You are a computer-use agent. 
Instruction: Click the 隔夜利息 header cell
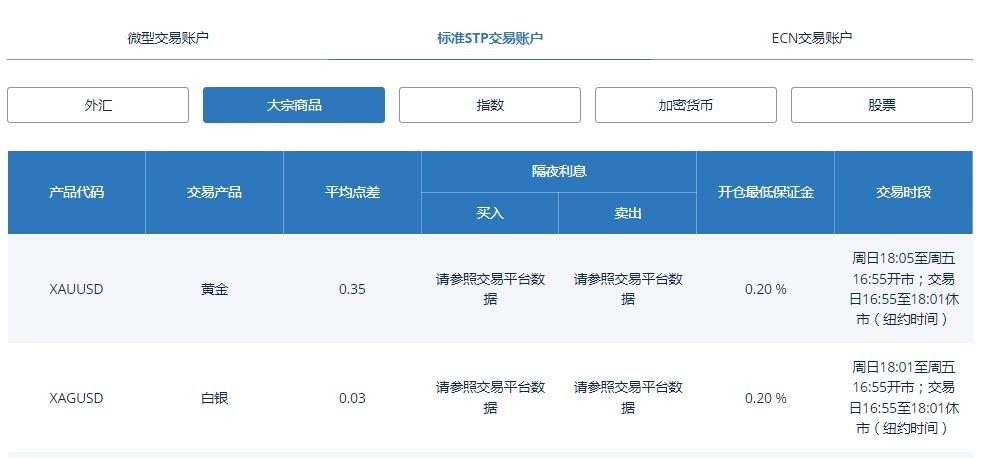pyautogui.click(x=559, y=171)
